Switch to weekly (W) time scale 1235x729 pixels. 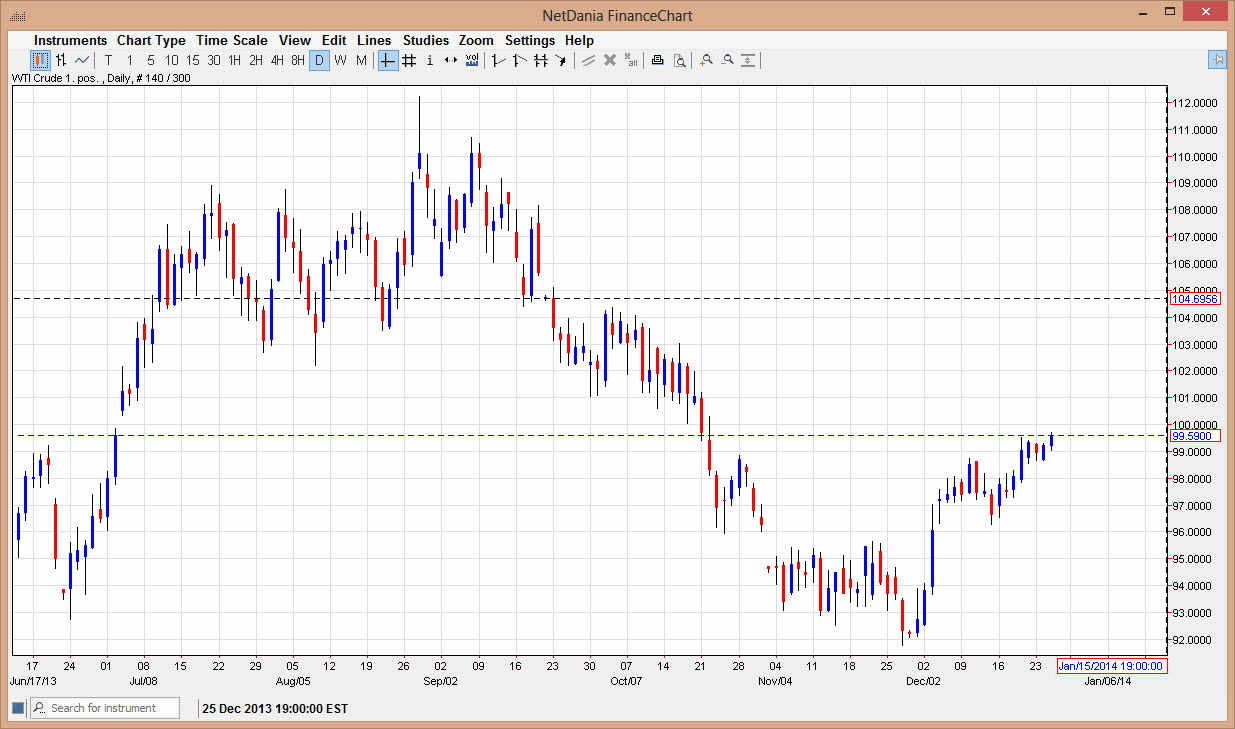tap(340, 60)
